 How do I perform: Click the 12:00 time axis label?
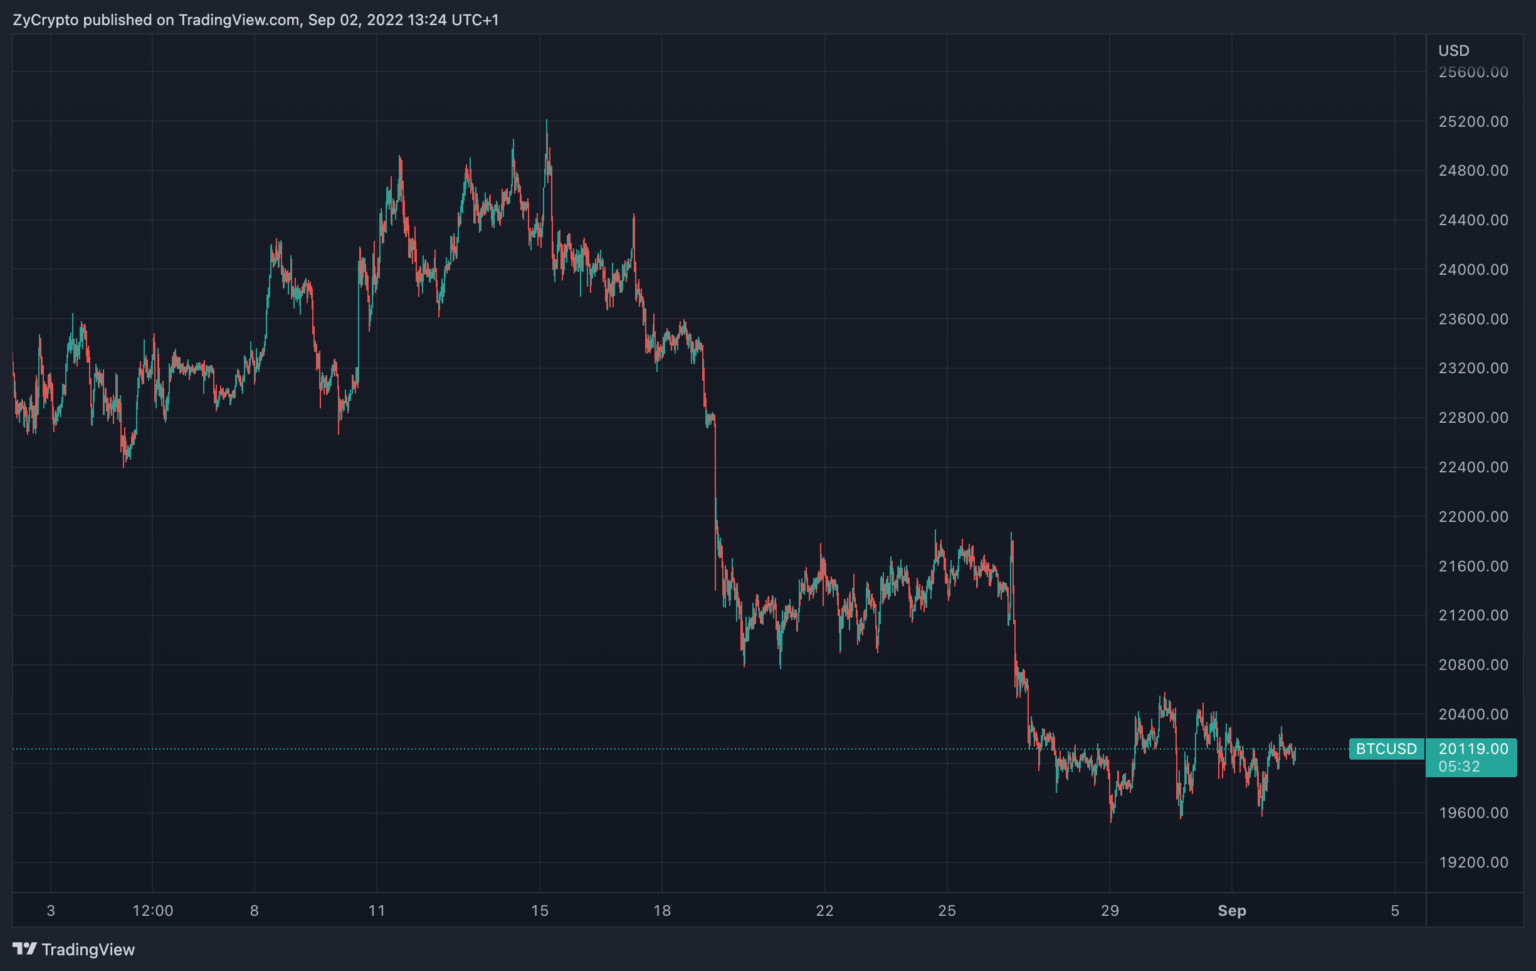tap(153, 911)
